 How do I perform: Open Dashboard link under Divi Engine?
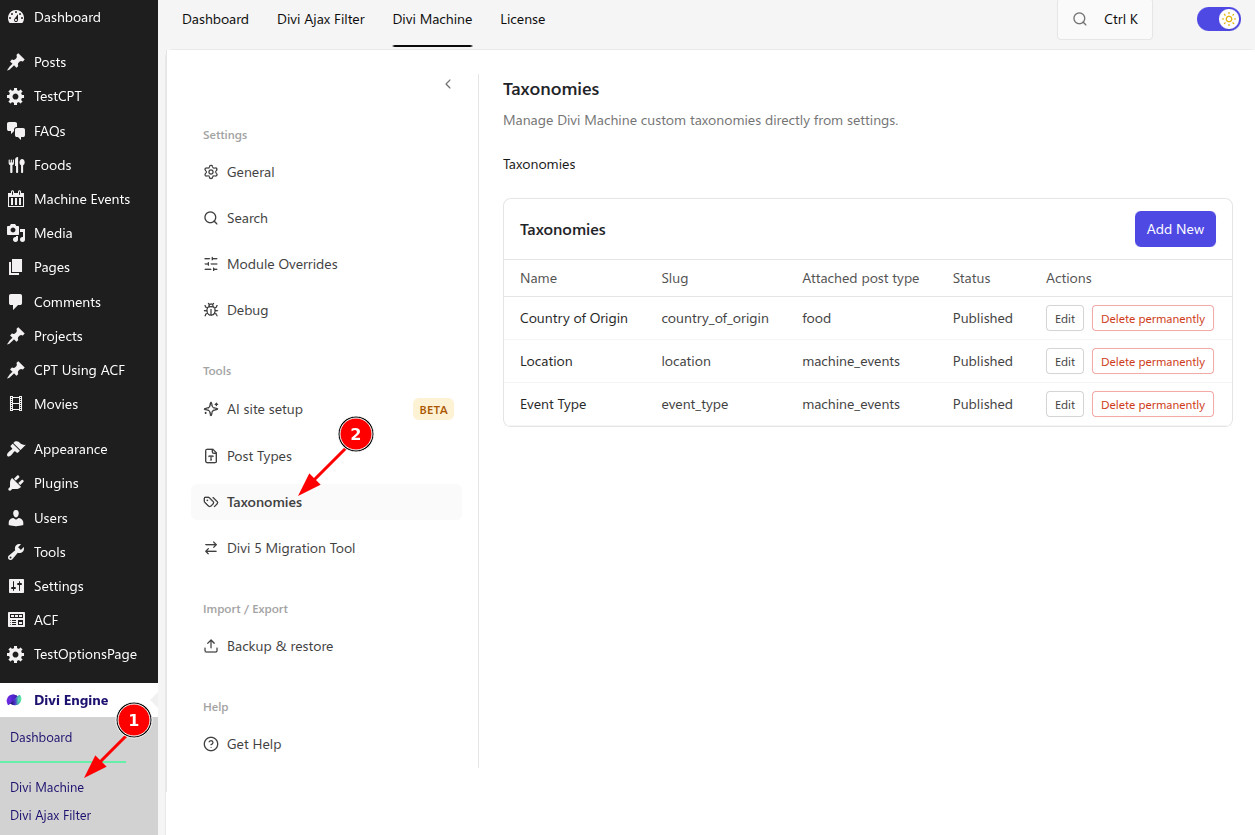click(41, 737)
